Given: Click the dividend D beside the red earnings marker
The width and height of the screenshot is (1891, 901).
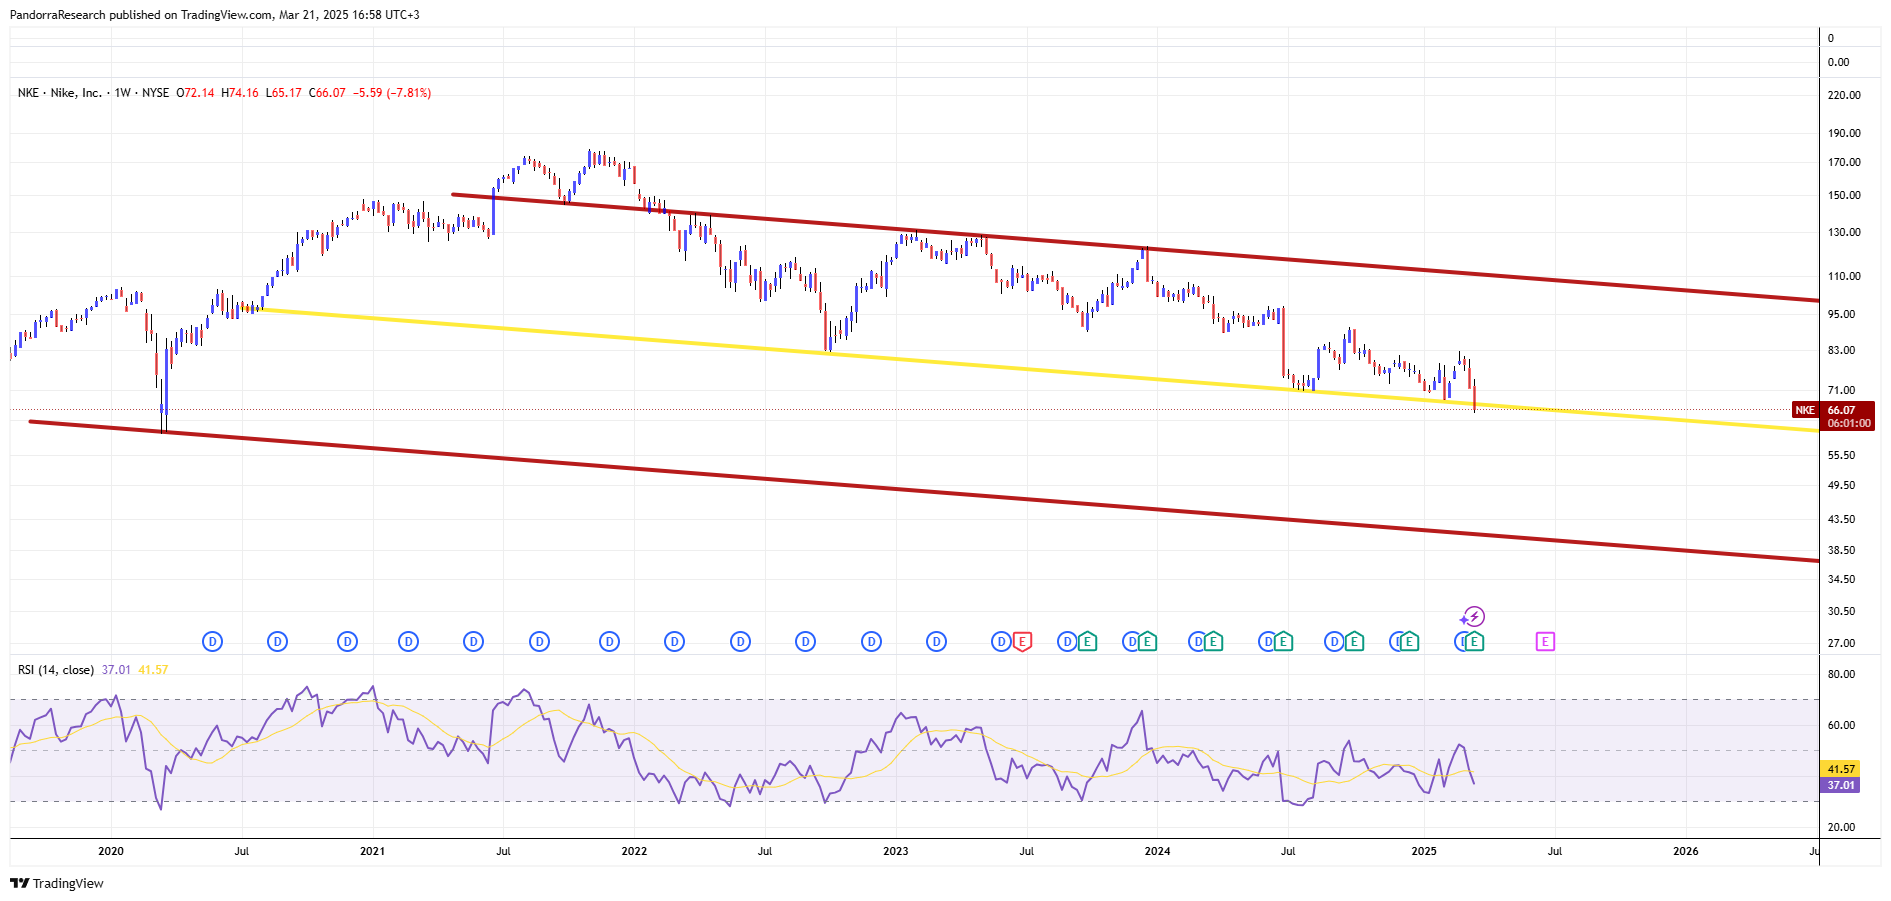Looking at the screenshot, I should [x=1001, y=641].
